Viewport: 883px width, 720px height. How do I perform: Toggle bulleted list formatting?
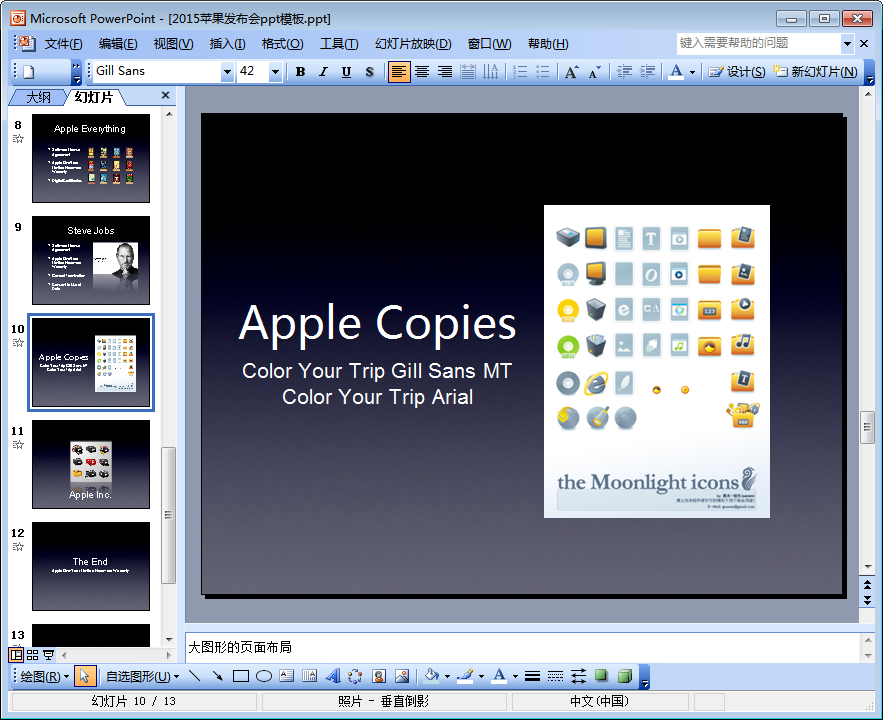(x=543, y=71)
